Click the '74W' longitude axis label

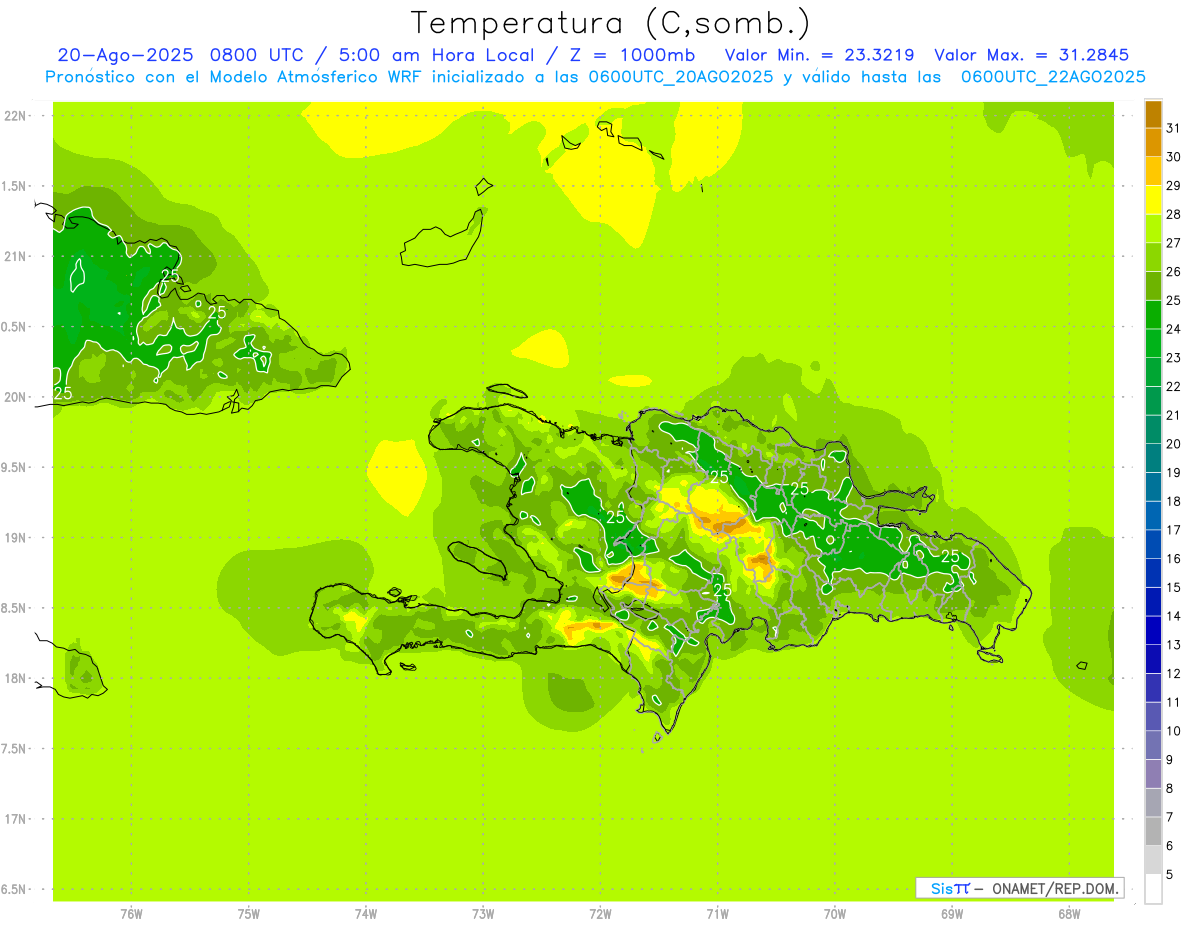point(366,914)
